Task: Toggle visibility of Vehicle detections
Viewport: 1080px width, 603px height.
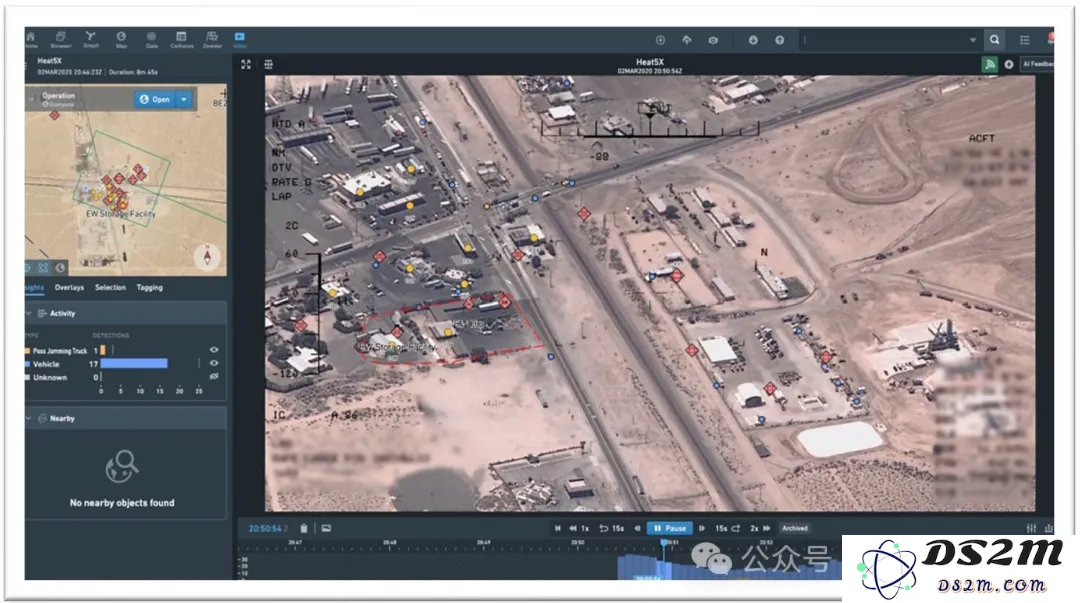Action: (x=214, y=363)
